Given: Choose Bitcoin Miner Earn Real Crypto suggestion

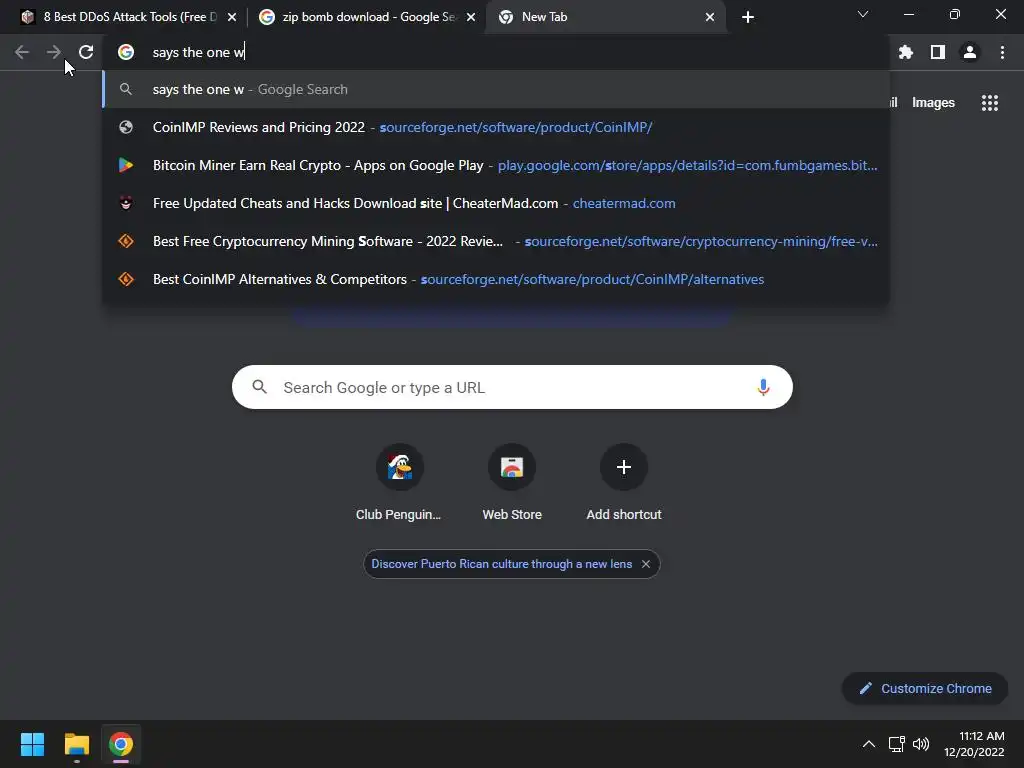Looking at the screenshot, I should tap(496, 165).
